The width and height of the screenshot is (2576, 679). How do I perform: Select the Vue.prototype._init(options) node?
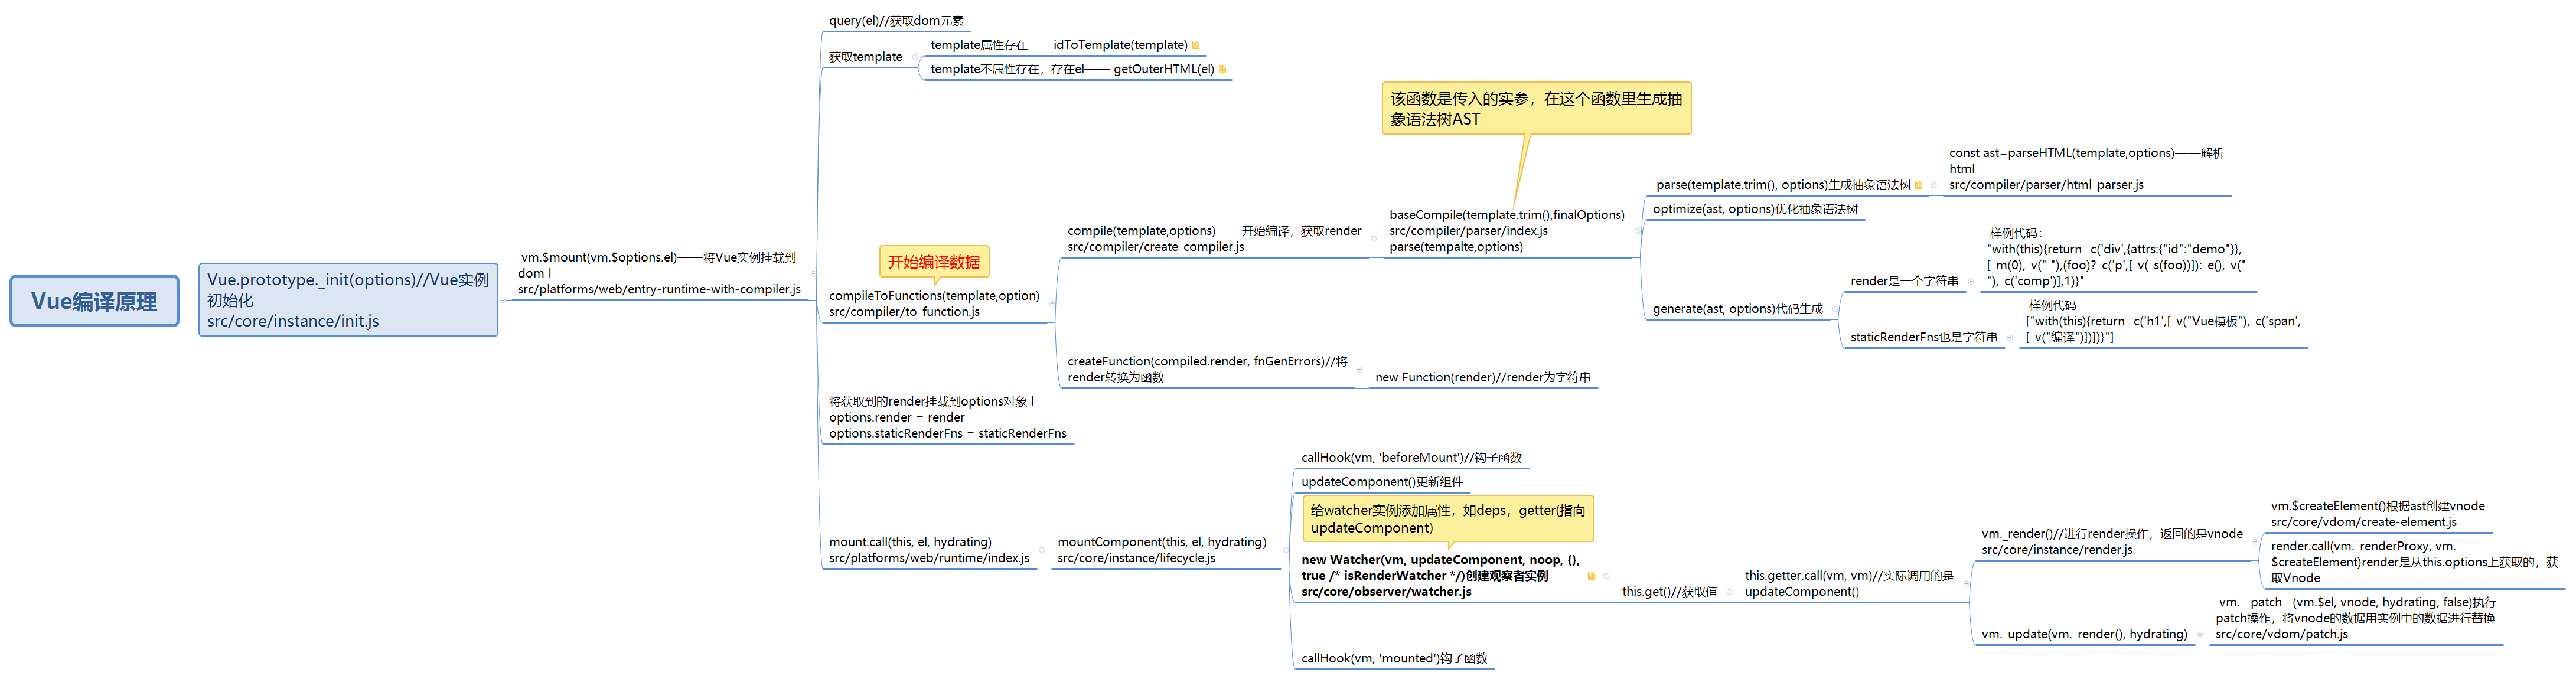click(x=348, y=300)
